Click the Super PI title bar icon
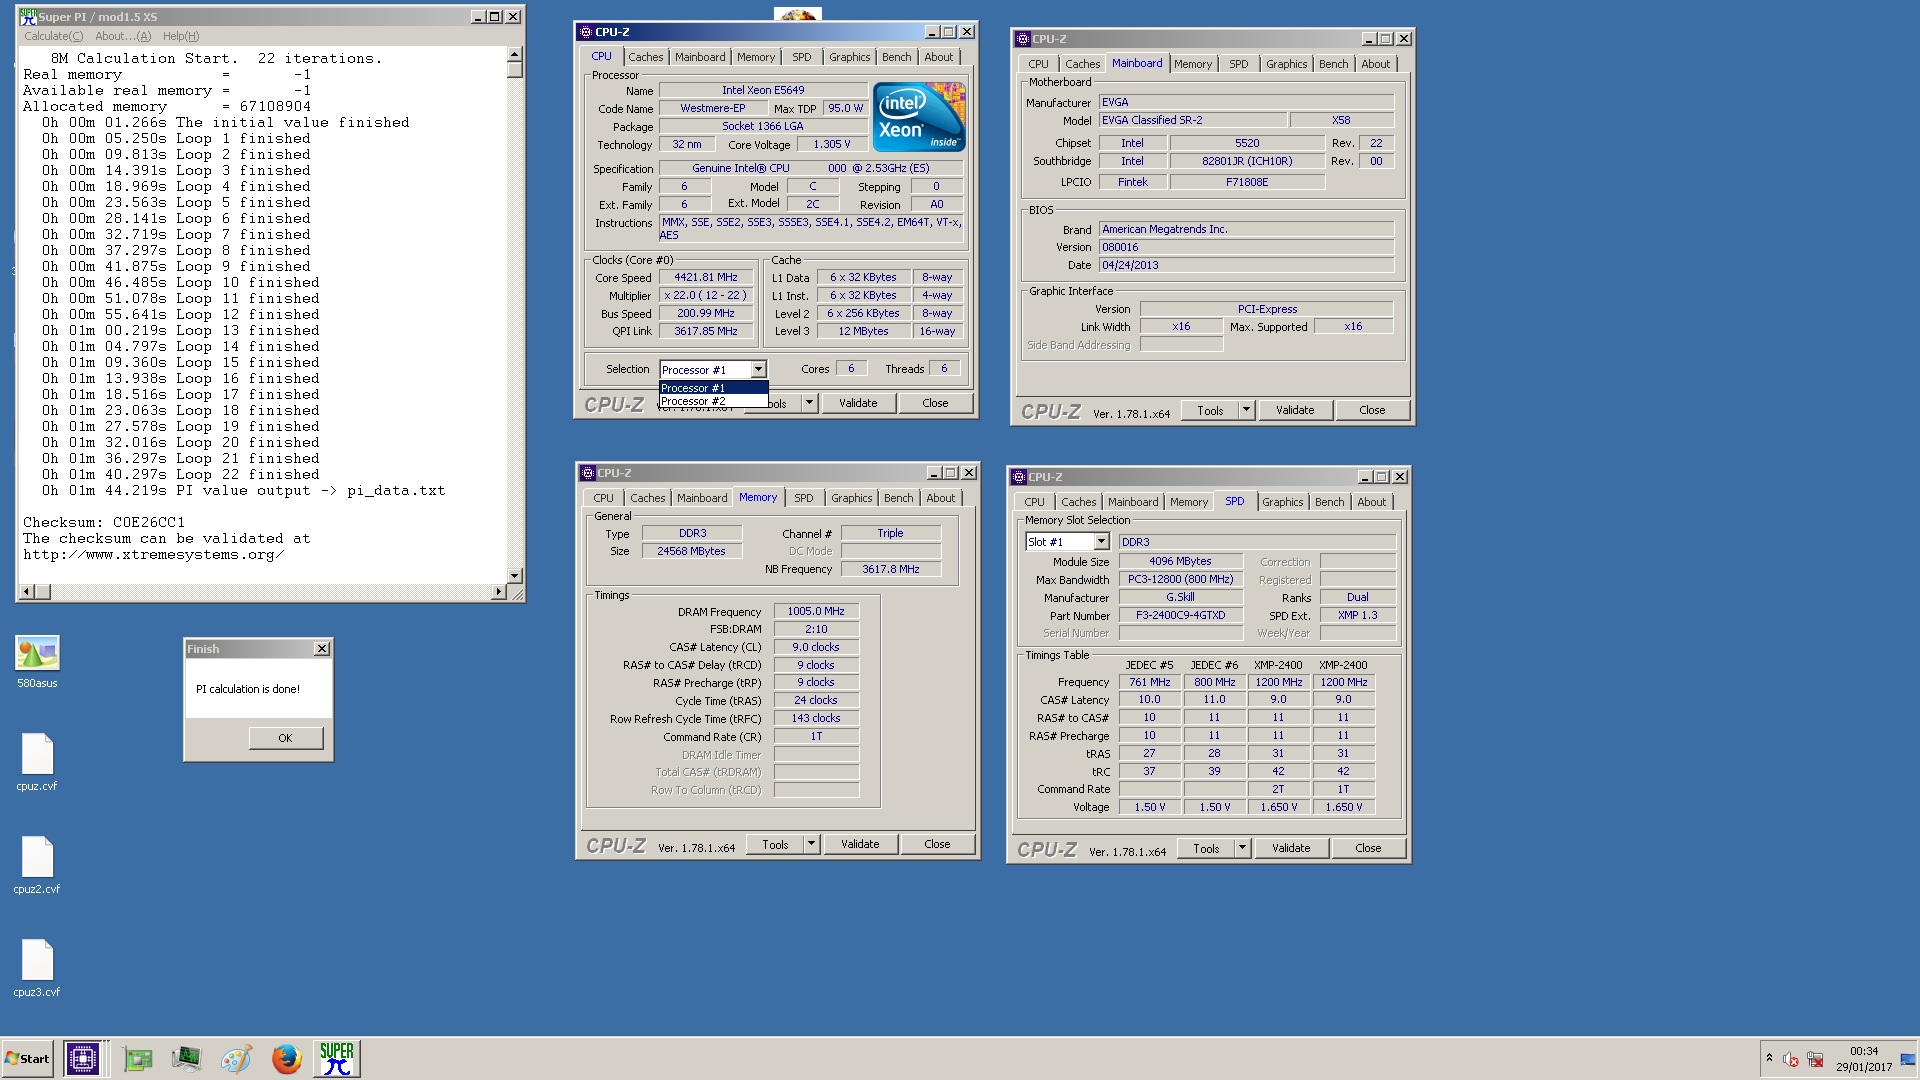This screenshot has width=1920, height=1080. 28,16
